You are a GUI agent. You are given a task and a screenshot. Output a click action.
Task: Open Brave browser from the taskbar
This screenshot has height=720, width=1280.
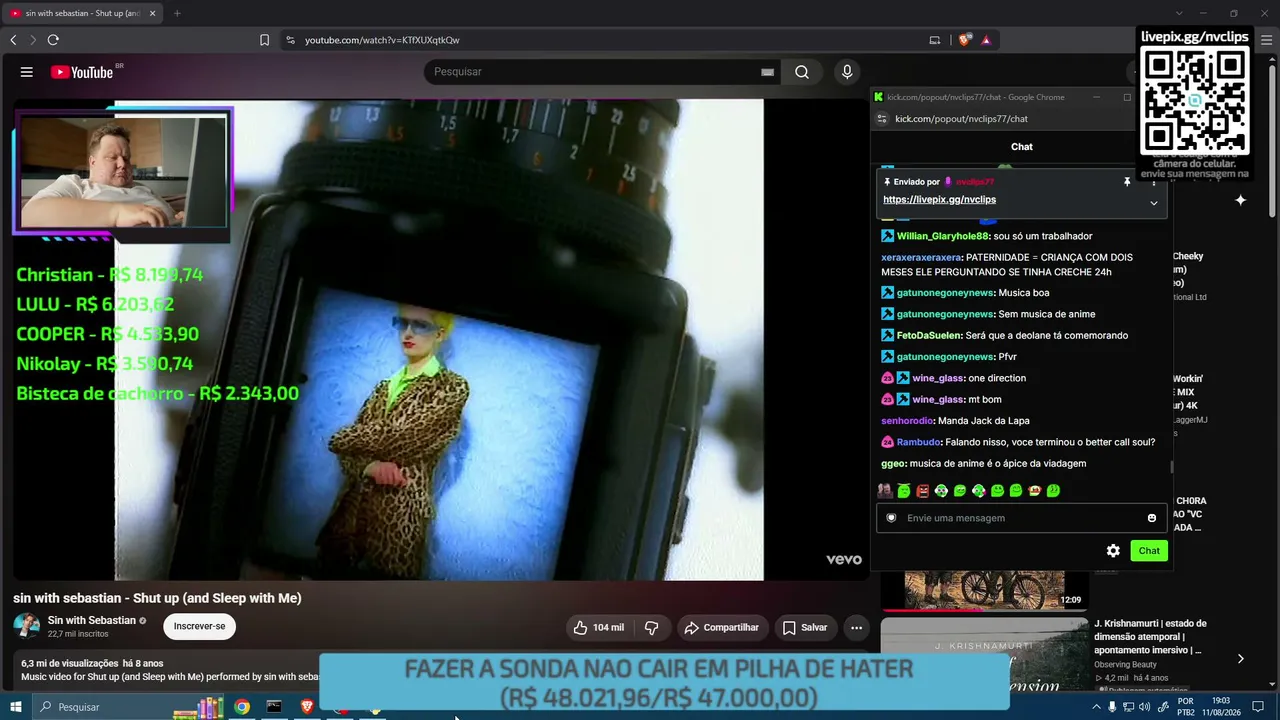[307, 707]
